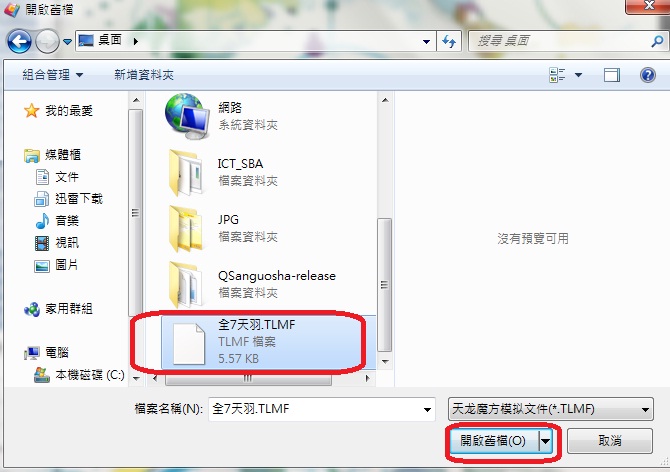
Task: Expand the 開啟舊檔 button dropdown arrow
Action: coord(546,441)
